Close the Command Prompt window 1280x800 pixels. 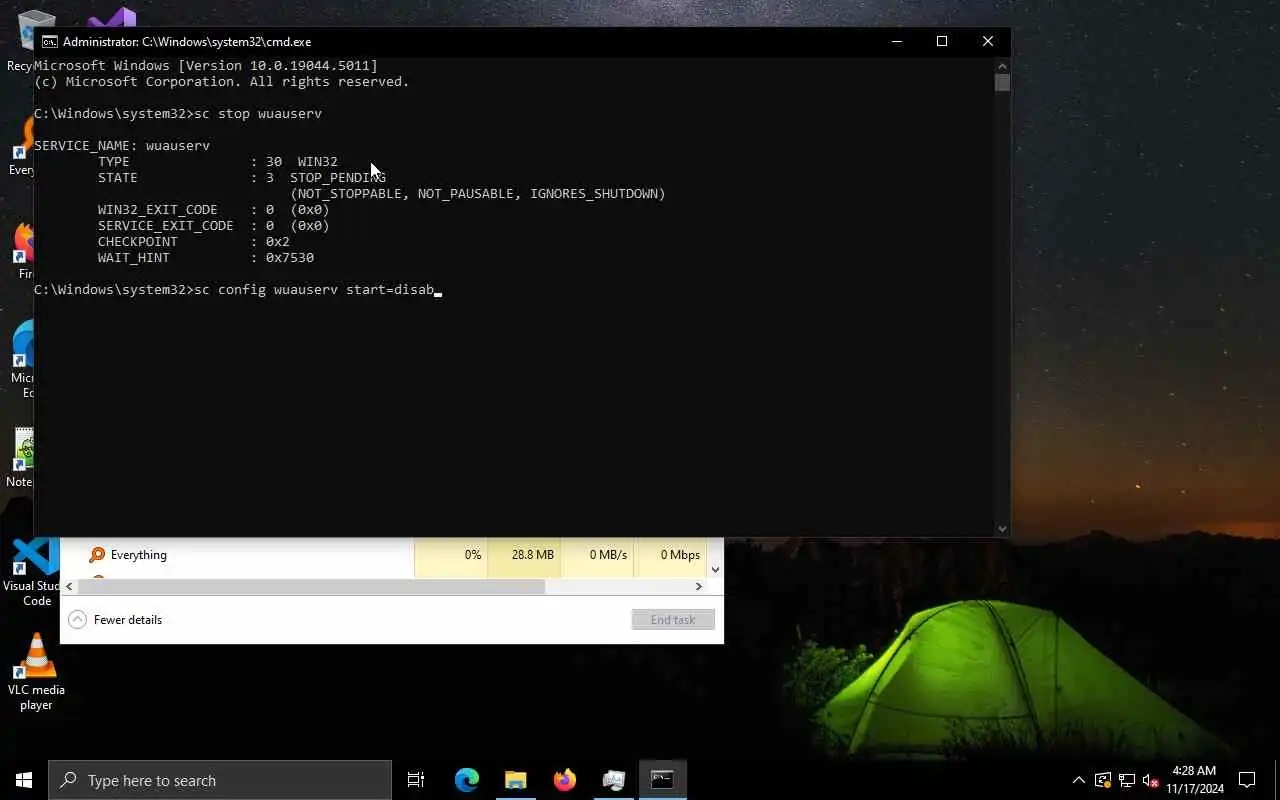coord(988,41)
